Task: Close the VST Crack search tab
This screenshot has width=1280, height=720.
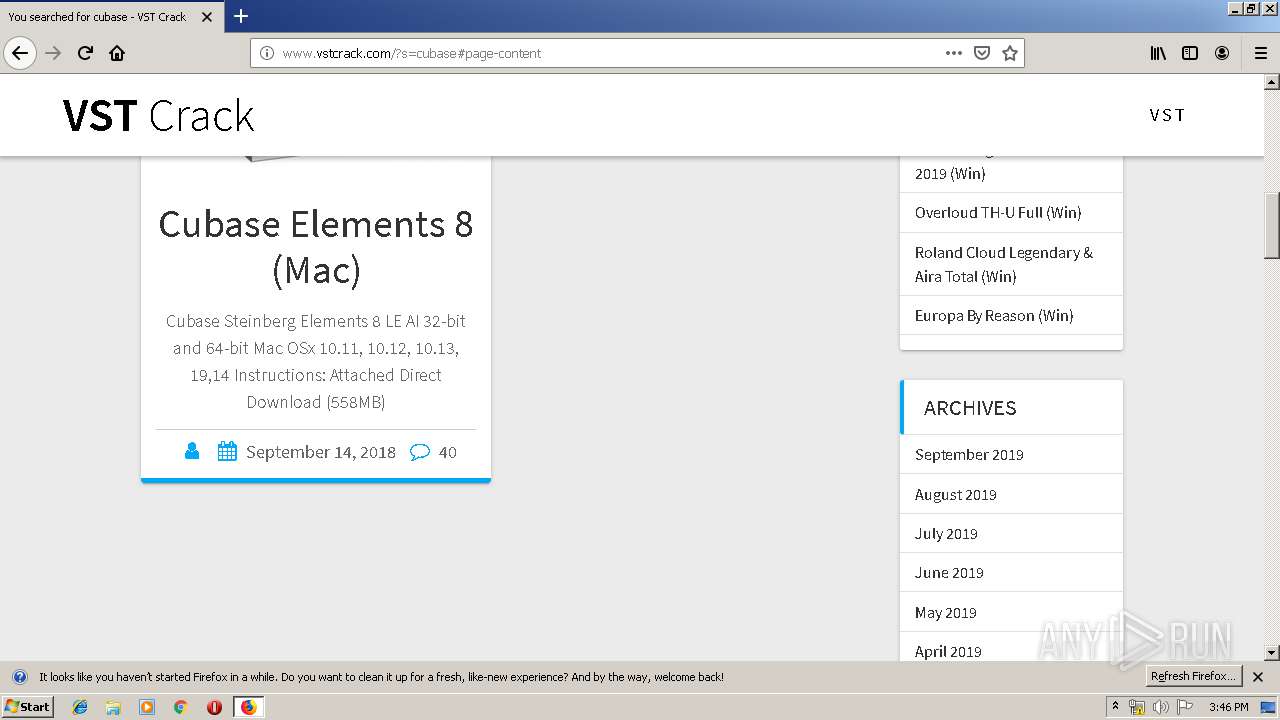Action: point(207,17)
